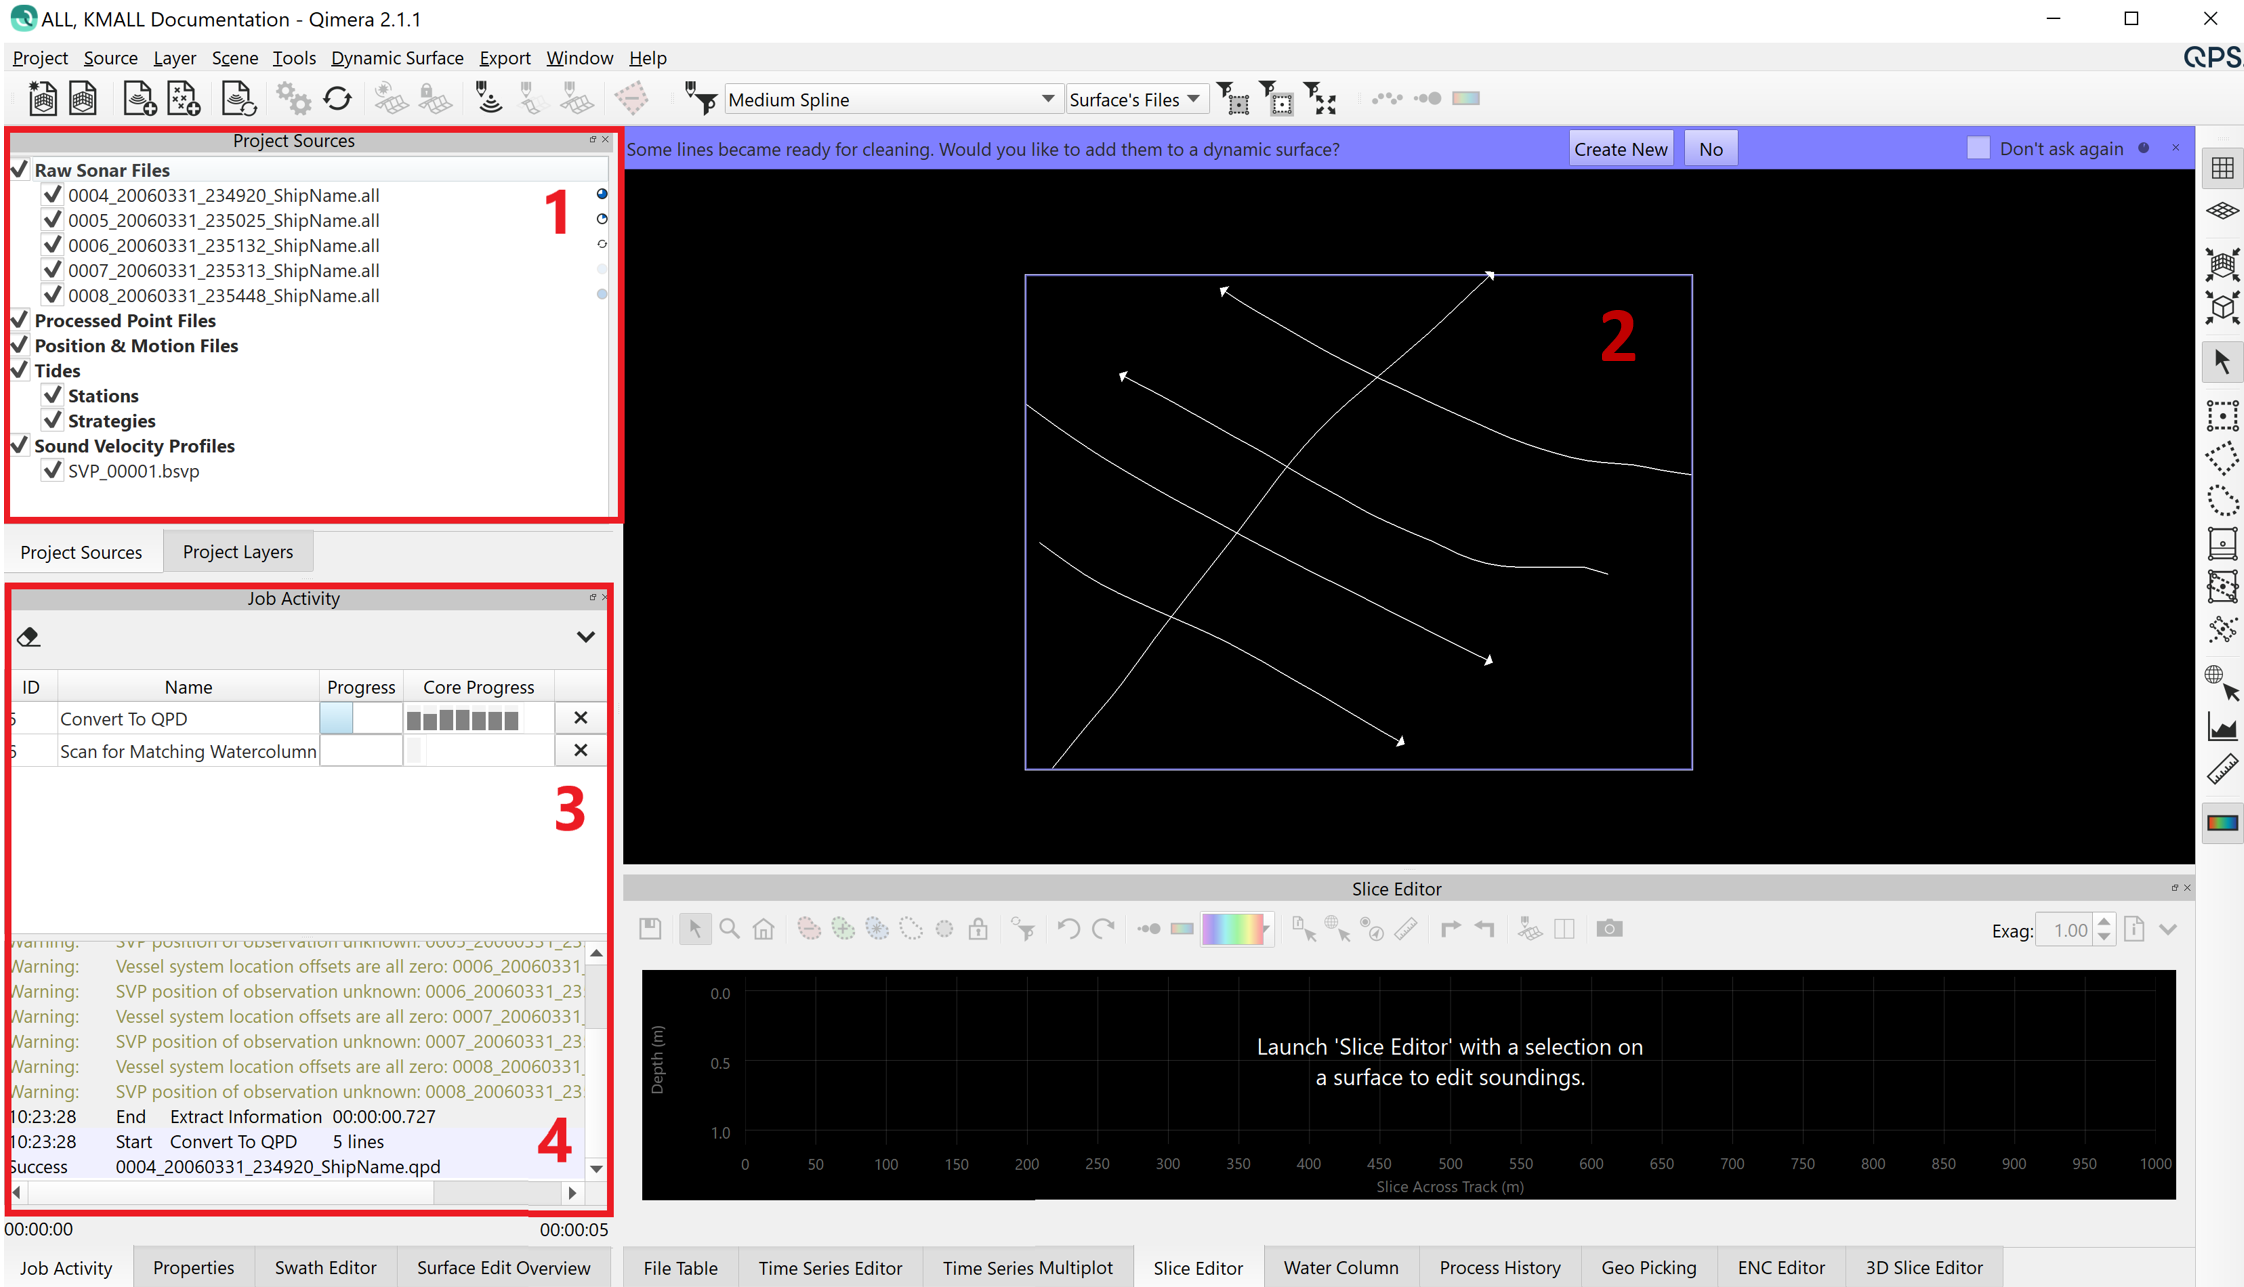2244x1287 pixels.
Task: Click the grid icon at top right sidebar
Action: tap(2222, 168)
